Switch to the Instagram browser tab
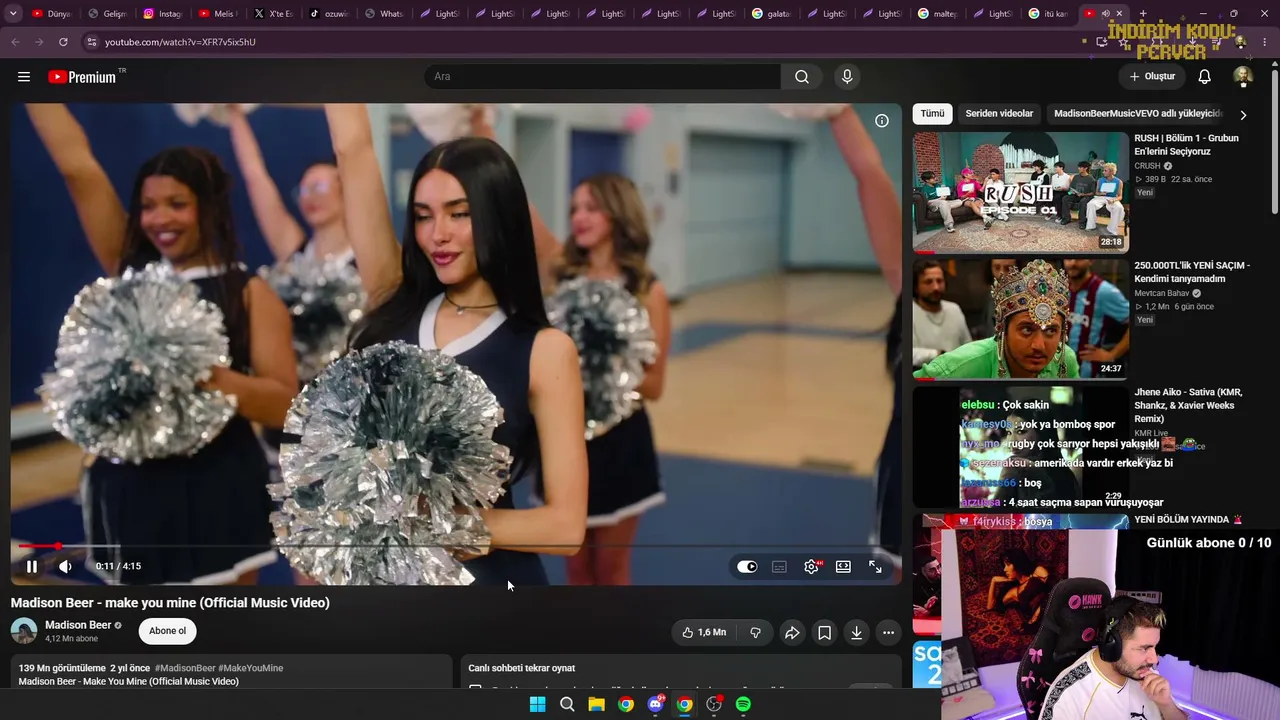 tap(162, 14)
